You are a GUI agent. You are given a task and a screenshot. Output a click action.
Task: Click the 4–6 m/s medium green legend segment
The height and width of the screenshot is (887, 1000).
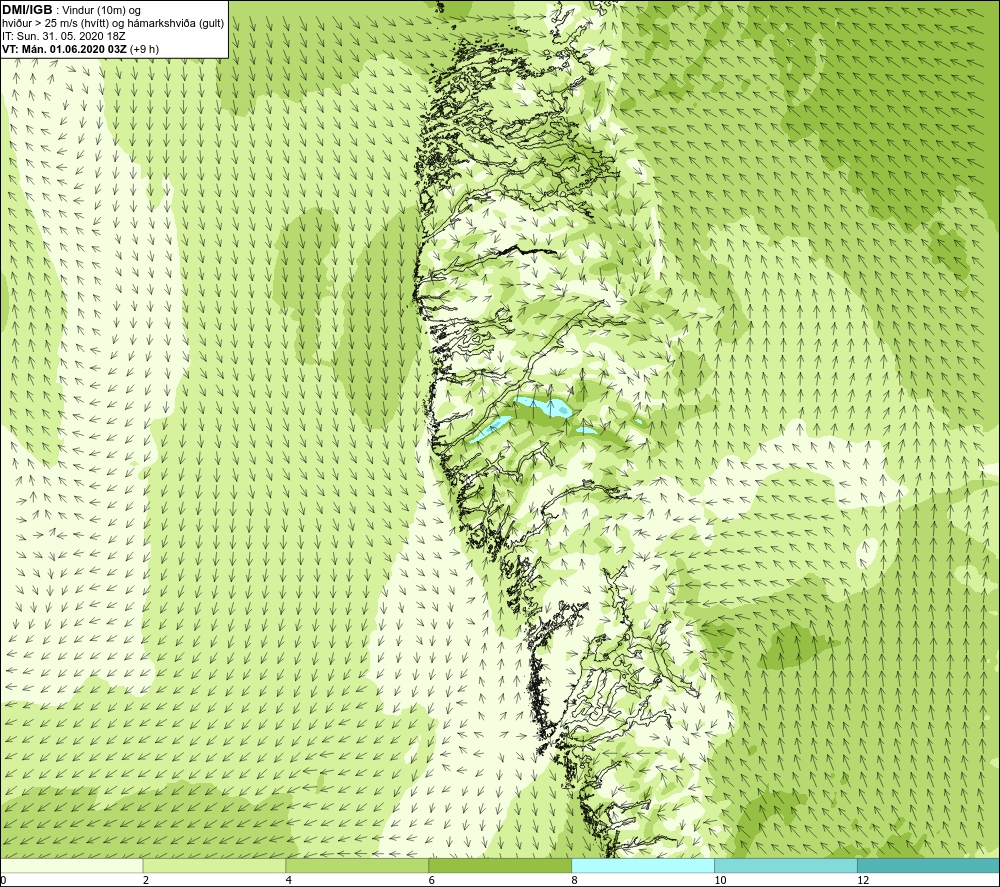click(357, 865)
